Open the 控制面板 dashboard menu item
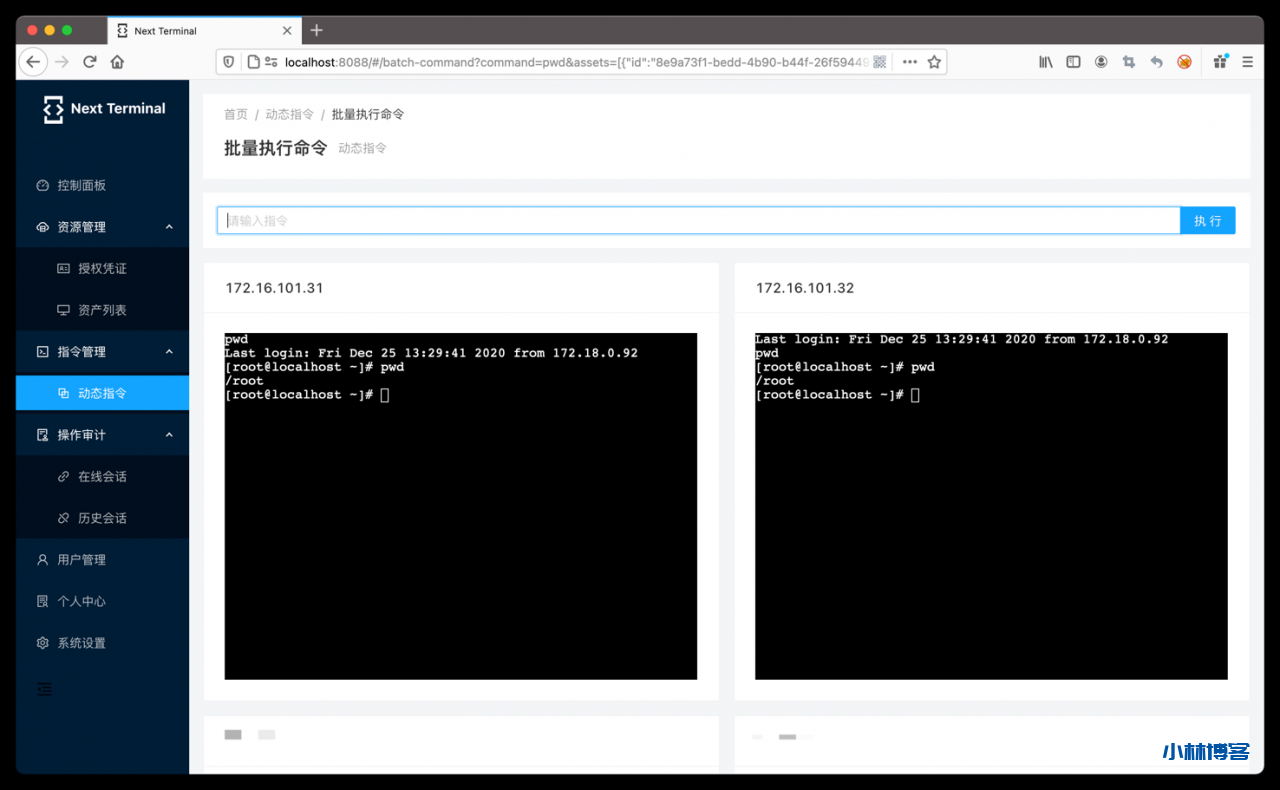Image resolution: width=1280 pixels, height=790 pixels. (81, 185)
